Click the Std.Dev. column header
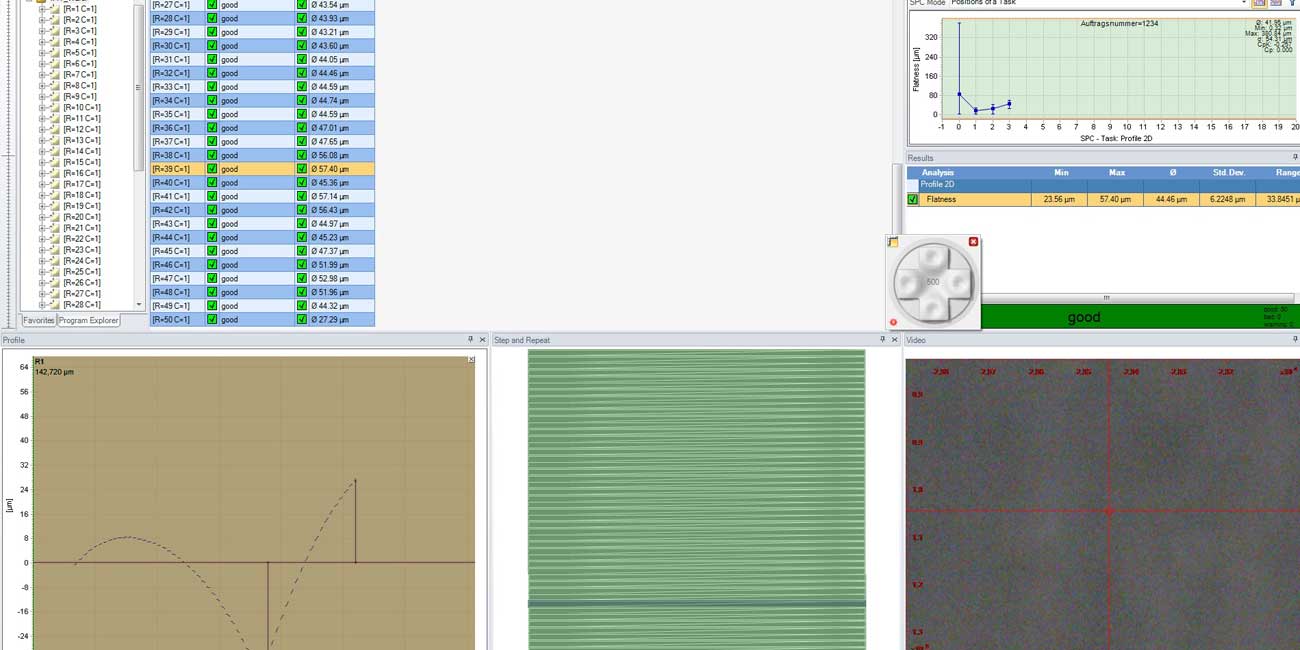This screenshot has width=1300, height=650. coord(1227,173)
